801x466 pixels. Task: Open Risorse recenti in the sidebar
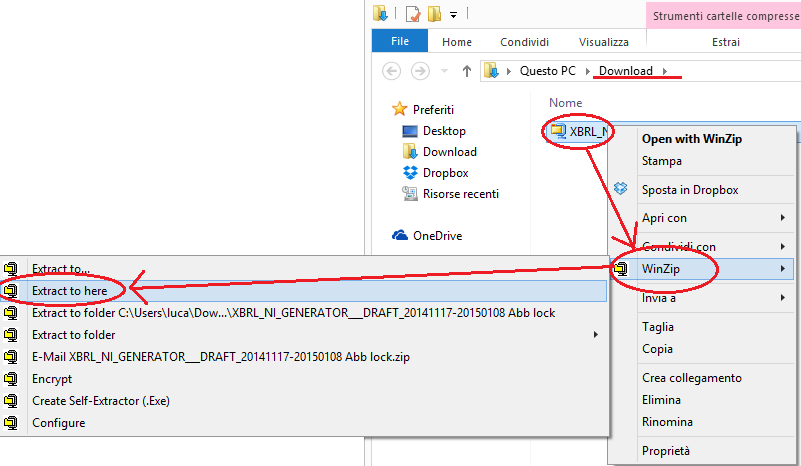coord(460,194)
